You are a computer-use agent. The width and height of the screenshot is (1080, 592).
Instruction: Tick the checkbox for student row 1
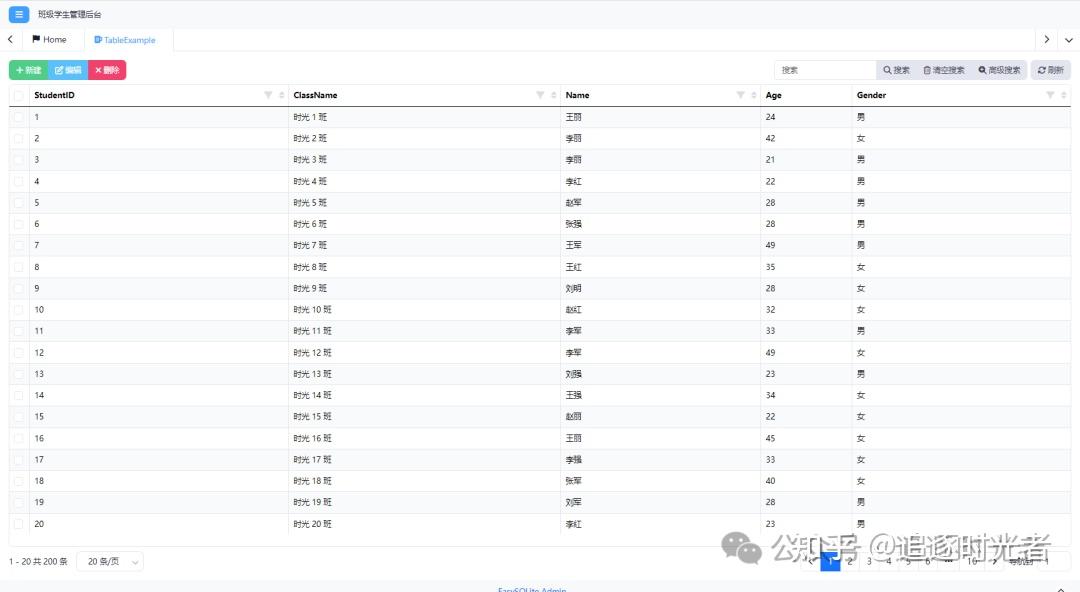[x=16, y=117]
